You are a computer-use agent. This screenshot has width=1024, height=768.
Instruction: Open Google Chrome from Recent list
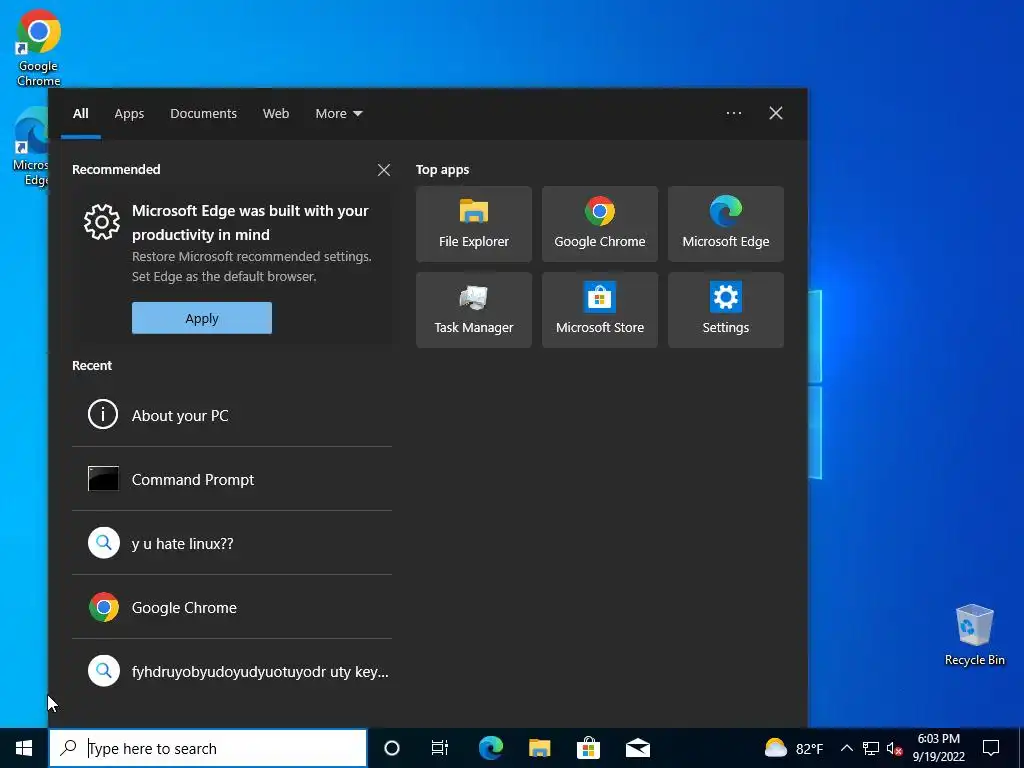tap(232, 607)
